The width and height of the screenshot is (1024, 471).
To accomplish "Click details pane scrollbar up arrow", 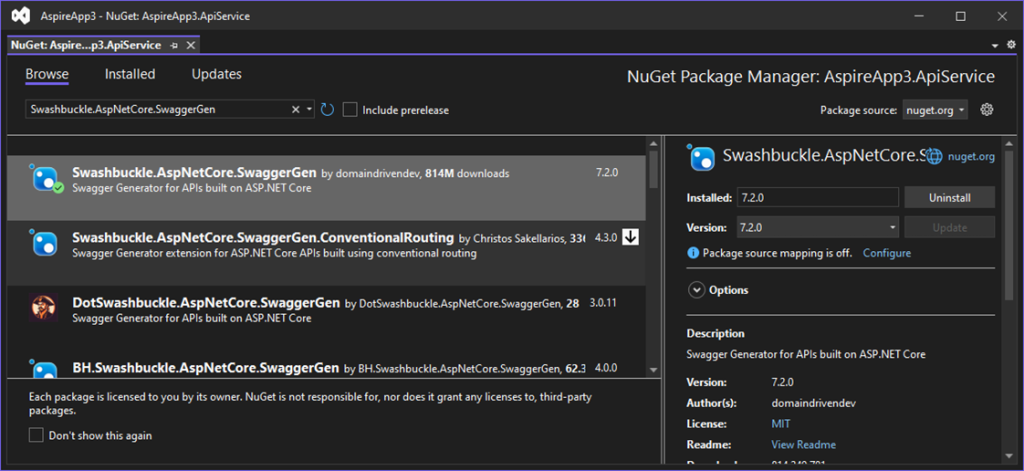I will (x=1010, y=142).
